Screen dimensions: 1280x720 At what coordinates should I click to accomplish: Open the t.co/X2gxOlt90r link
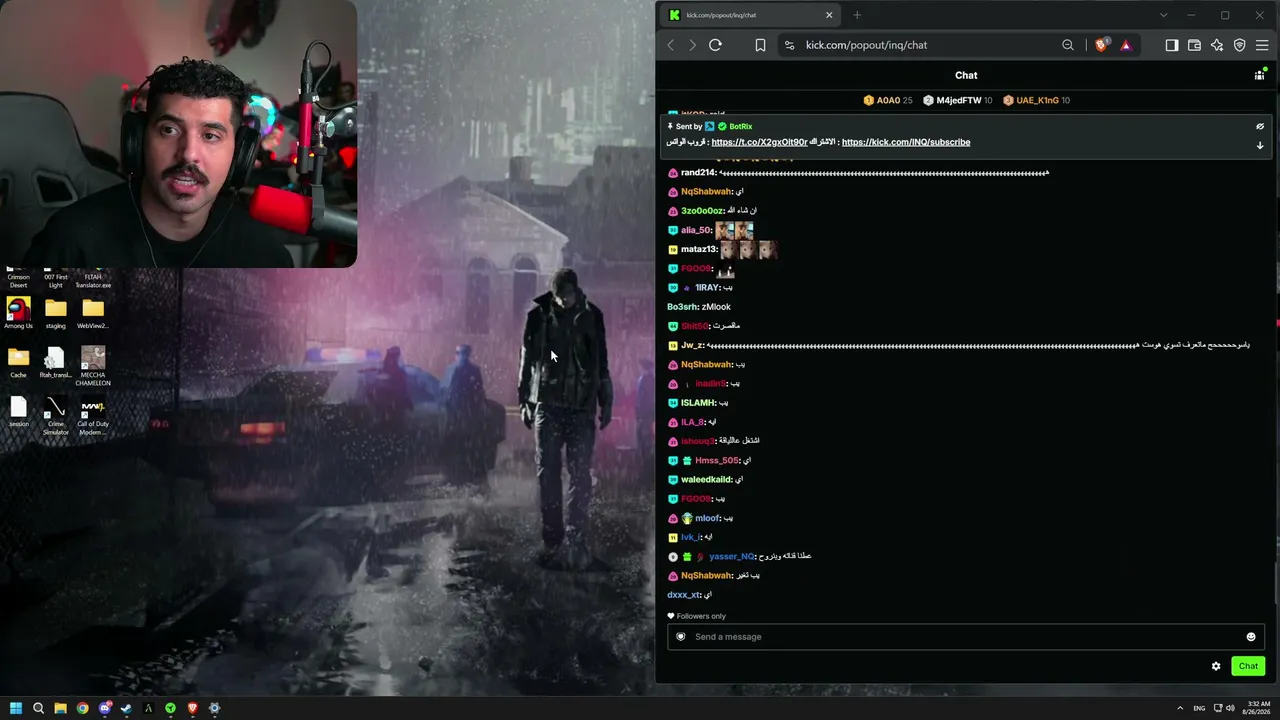point(759,142)
